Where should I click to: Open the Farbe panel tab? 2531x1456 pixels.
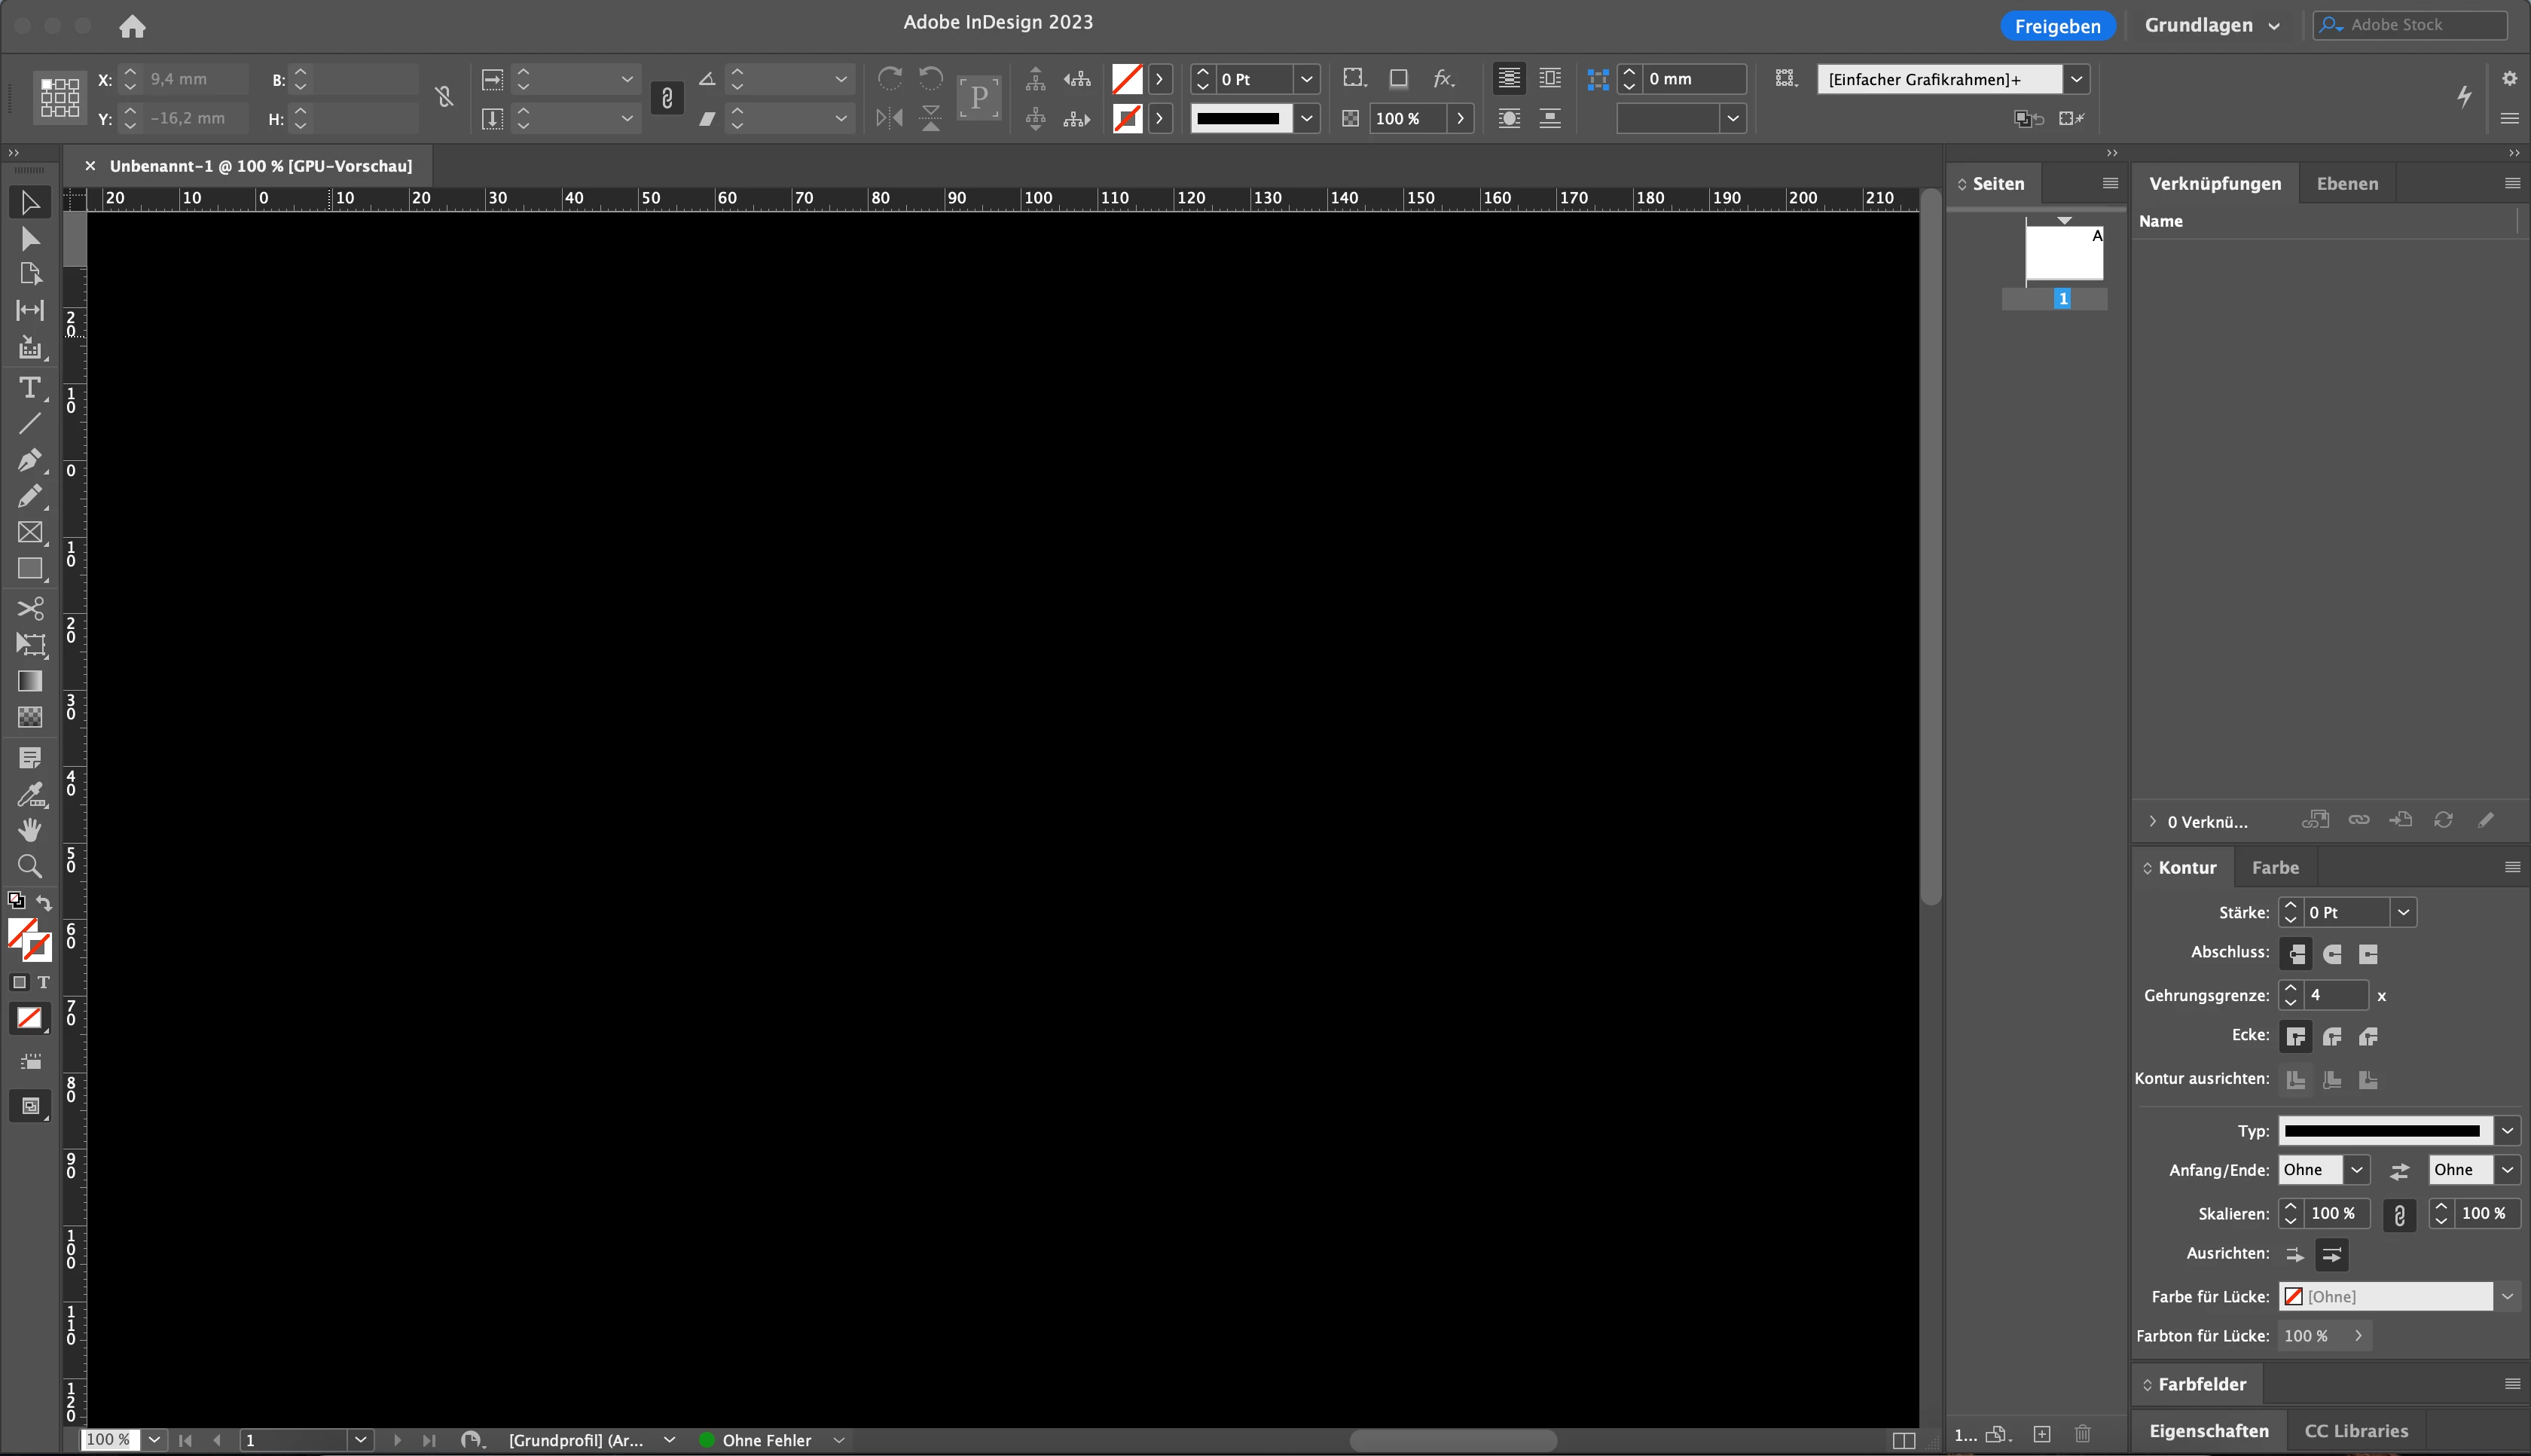tap(2275, 868)
